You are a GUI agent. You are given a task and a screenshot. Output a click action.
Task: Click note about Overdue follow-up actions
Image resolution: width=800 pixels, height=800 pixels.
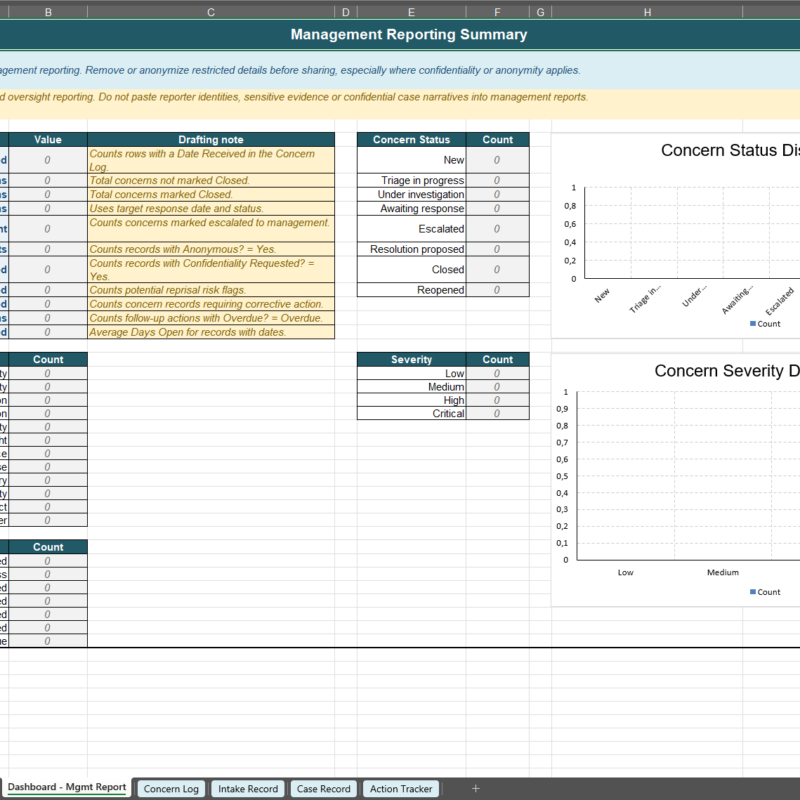(x=211, y=318)
